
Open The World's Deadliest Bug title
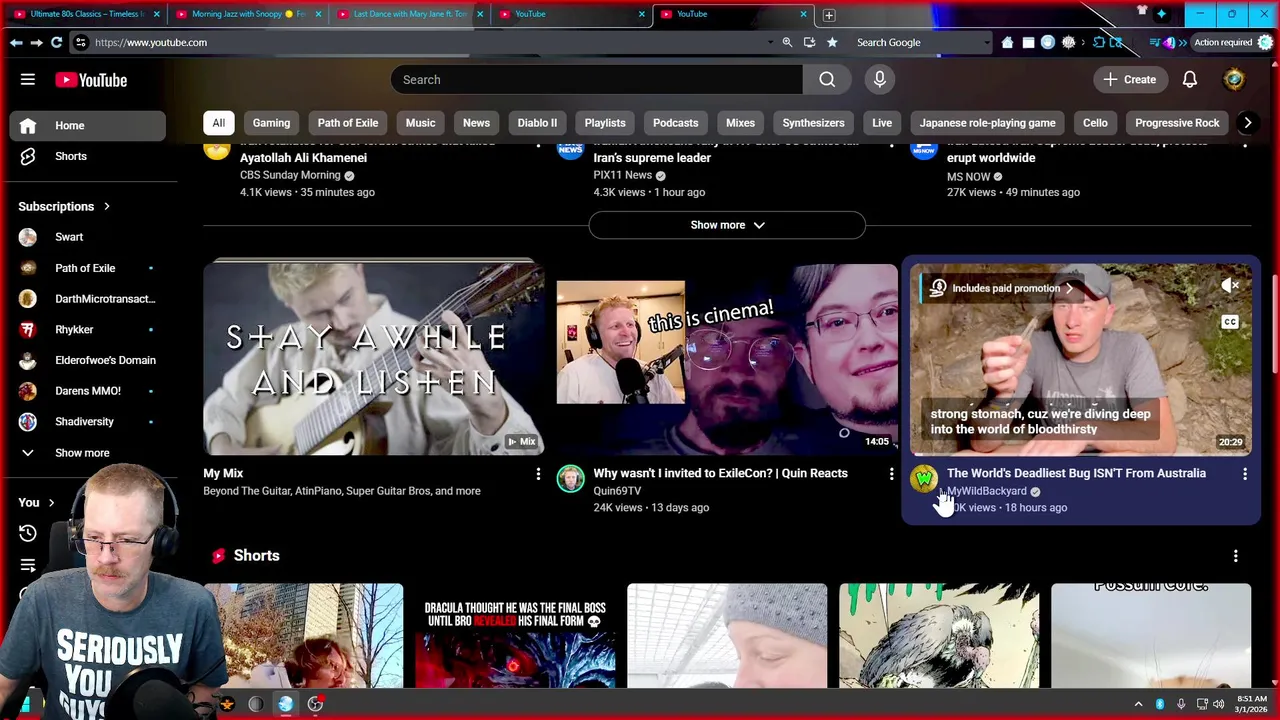click(x=1076, y=473)
